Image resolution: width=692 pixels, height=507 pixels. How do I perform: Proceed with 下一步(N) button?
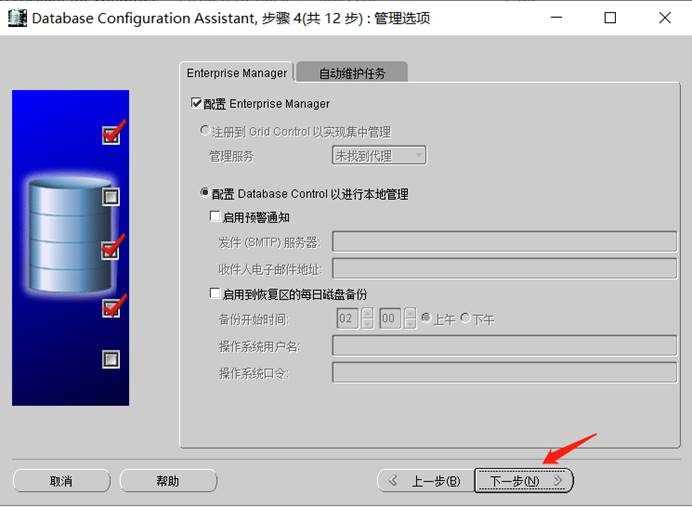[524, 481]
